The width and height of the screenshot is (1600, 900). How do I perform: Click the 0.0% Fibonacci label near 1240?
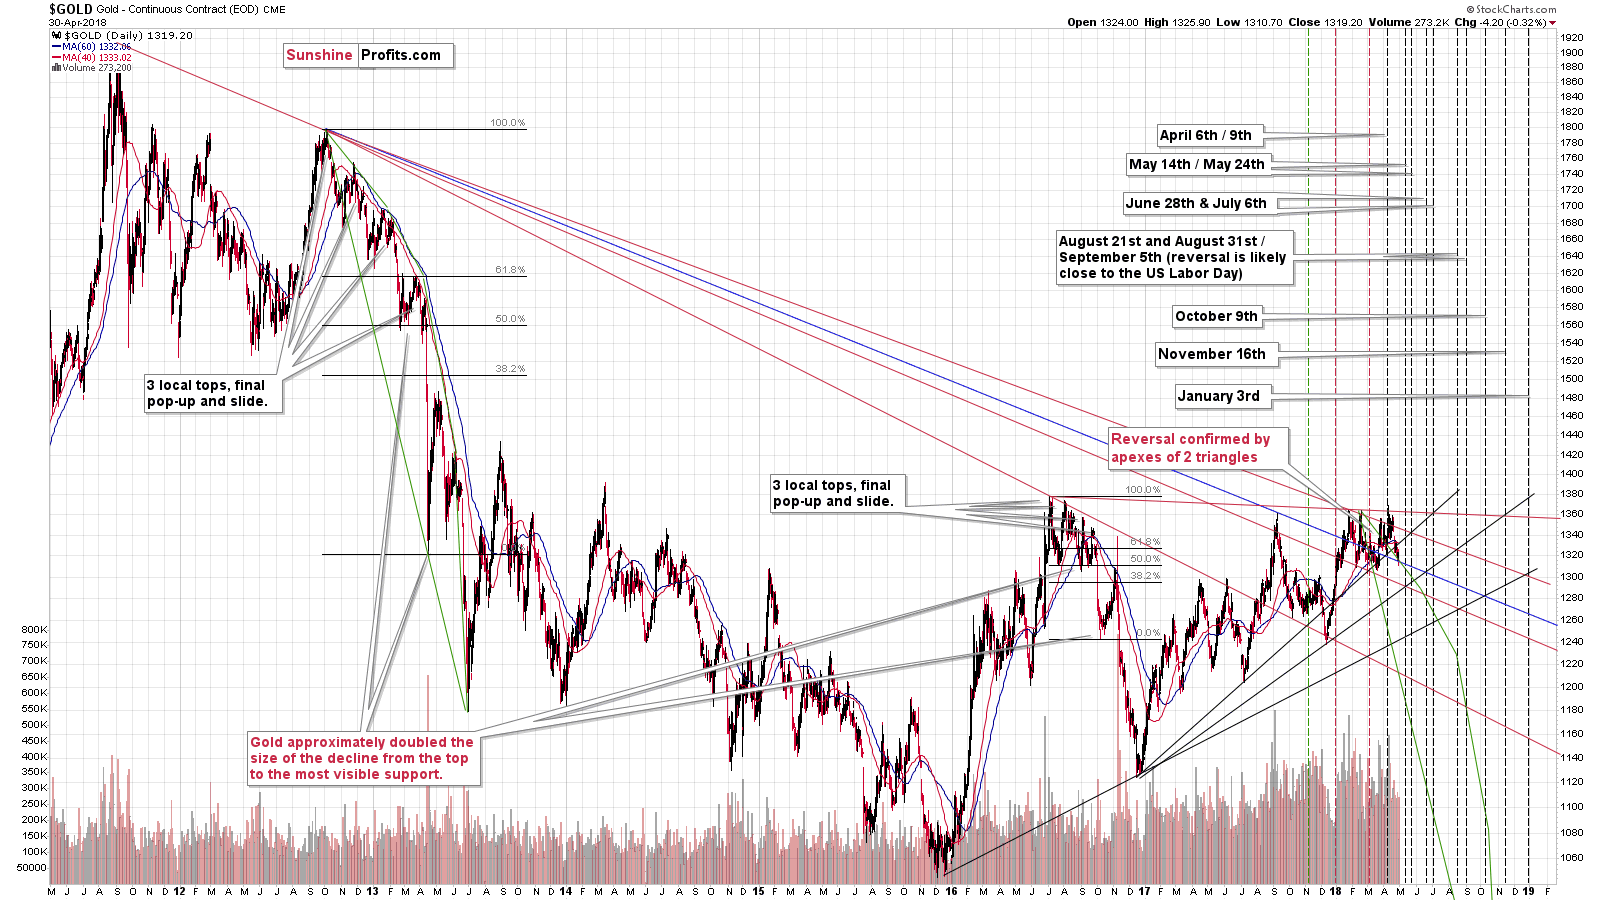coord(1148,633)
